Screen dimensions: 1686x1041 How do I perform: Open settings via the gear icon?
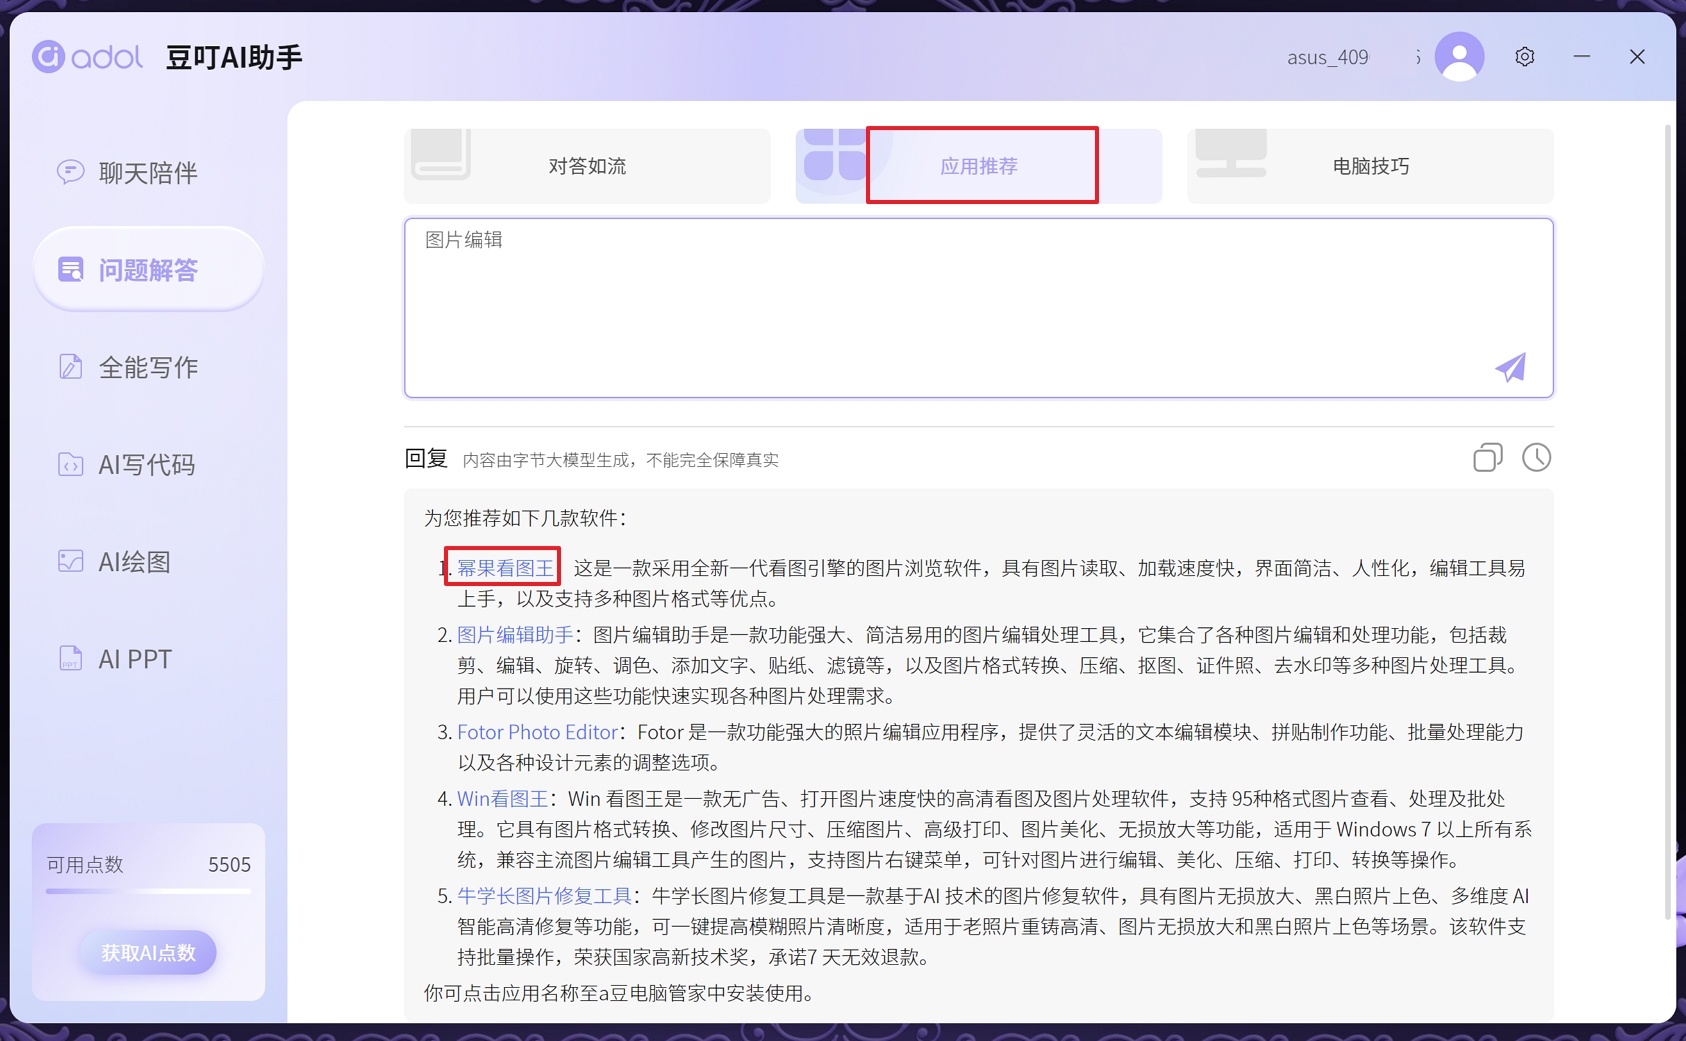tap(1524, 57)
